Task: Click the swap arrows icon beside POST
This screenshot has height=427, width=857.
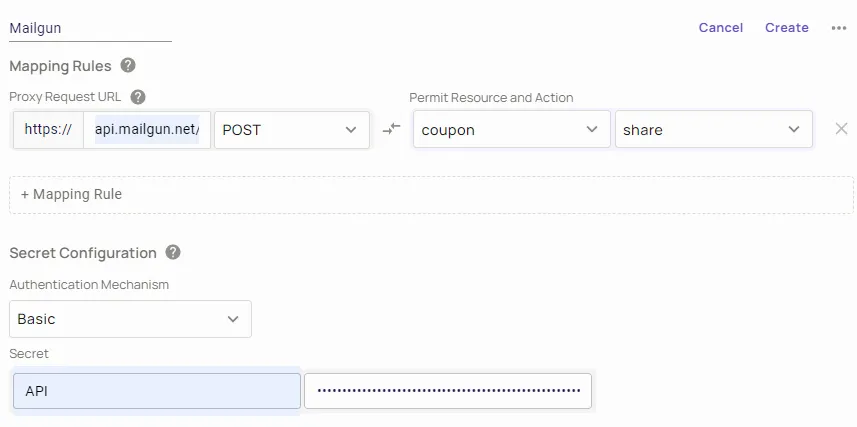Action: pos(391,129)
